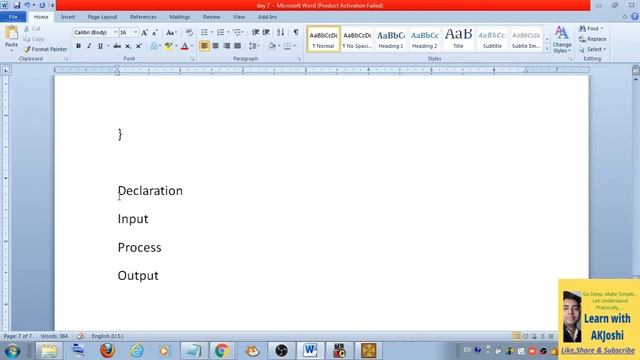640x360 pixels.
Task: Activate Format Painter
Action: point(45,49)
